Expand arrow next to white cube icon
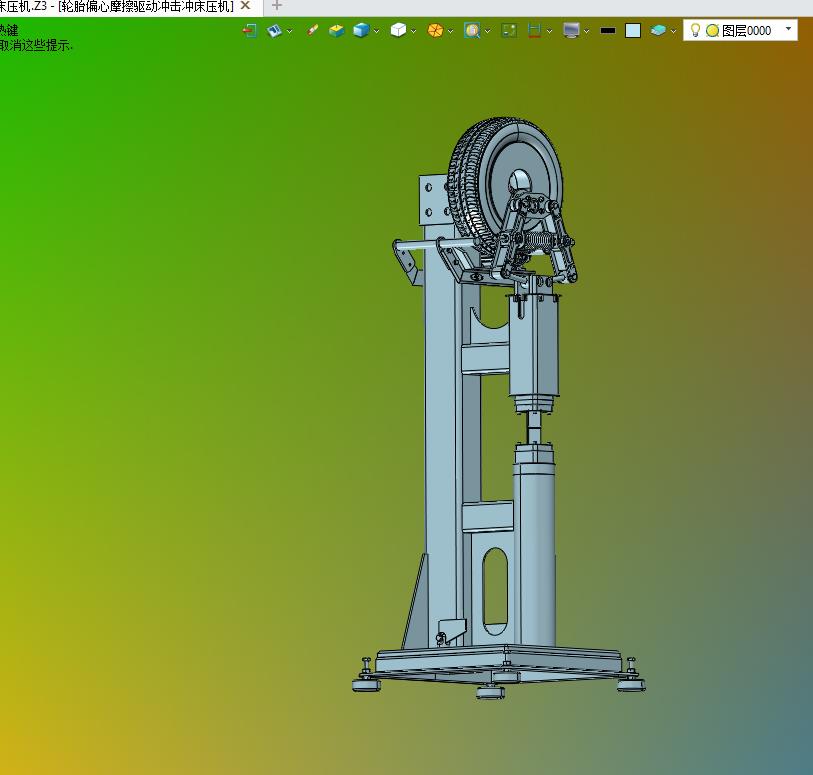Viewport: 813px width, 775px height. 413,32
